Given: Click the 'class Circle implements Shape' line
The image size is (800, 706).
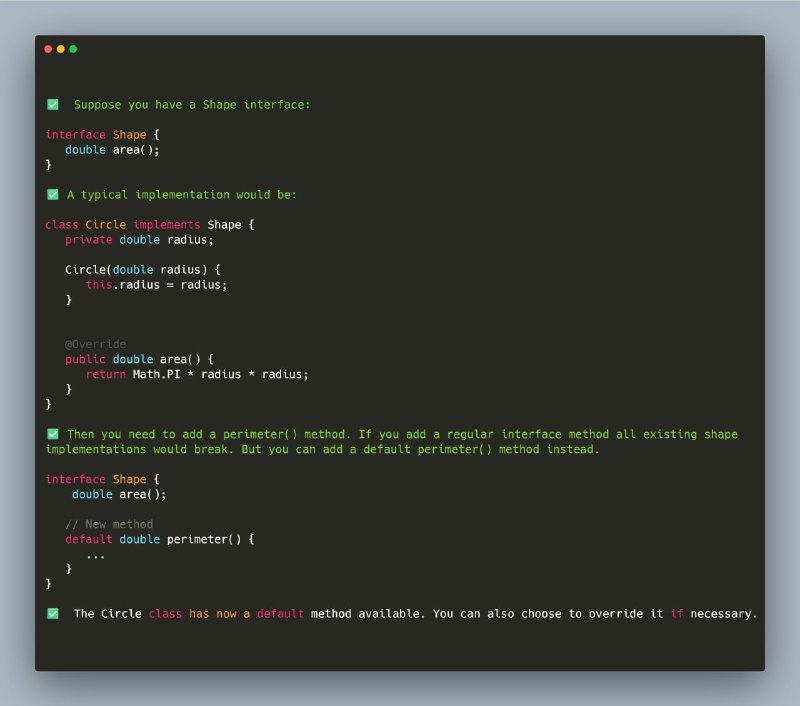Looking at the screenshot, I should click(x=149, y=225).
